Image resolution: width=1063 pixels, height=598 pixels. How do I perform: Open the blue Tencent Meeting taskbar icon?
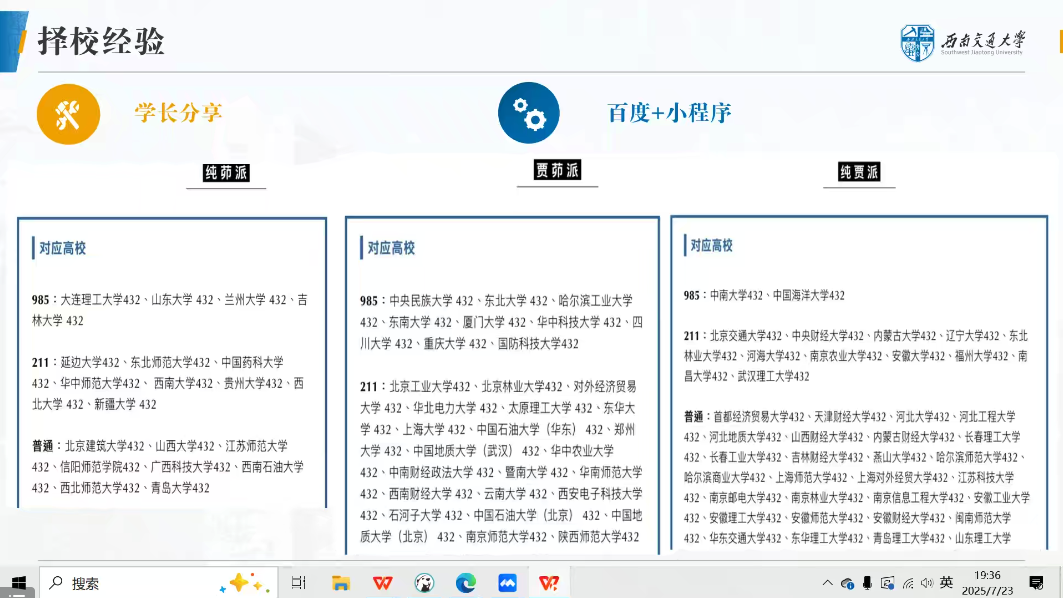click(x=507, y=583)
